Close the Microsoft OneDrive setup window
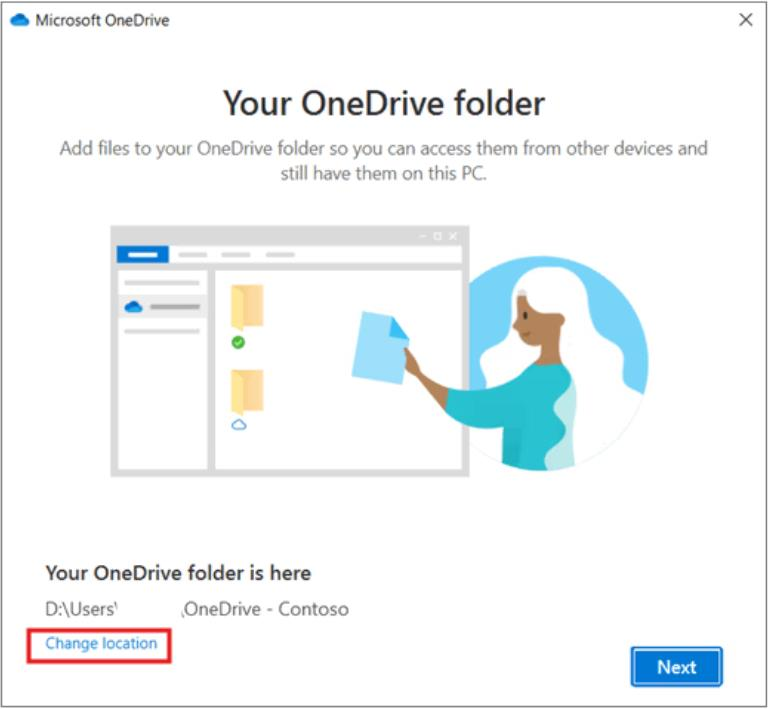Screen dimensions: 768x709 click(x=745, y=20)
